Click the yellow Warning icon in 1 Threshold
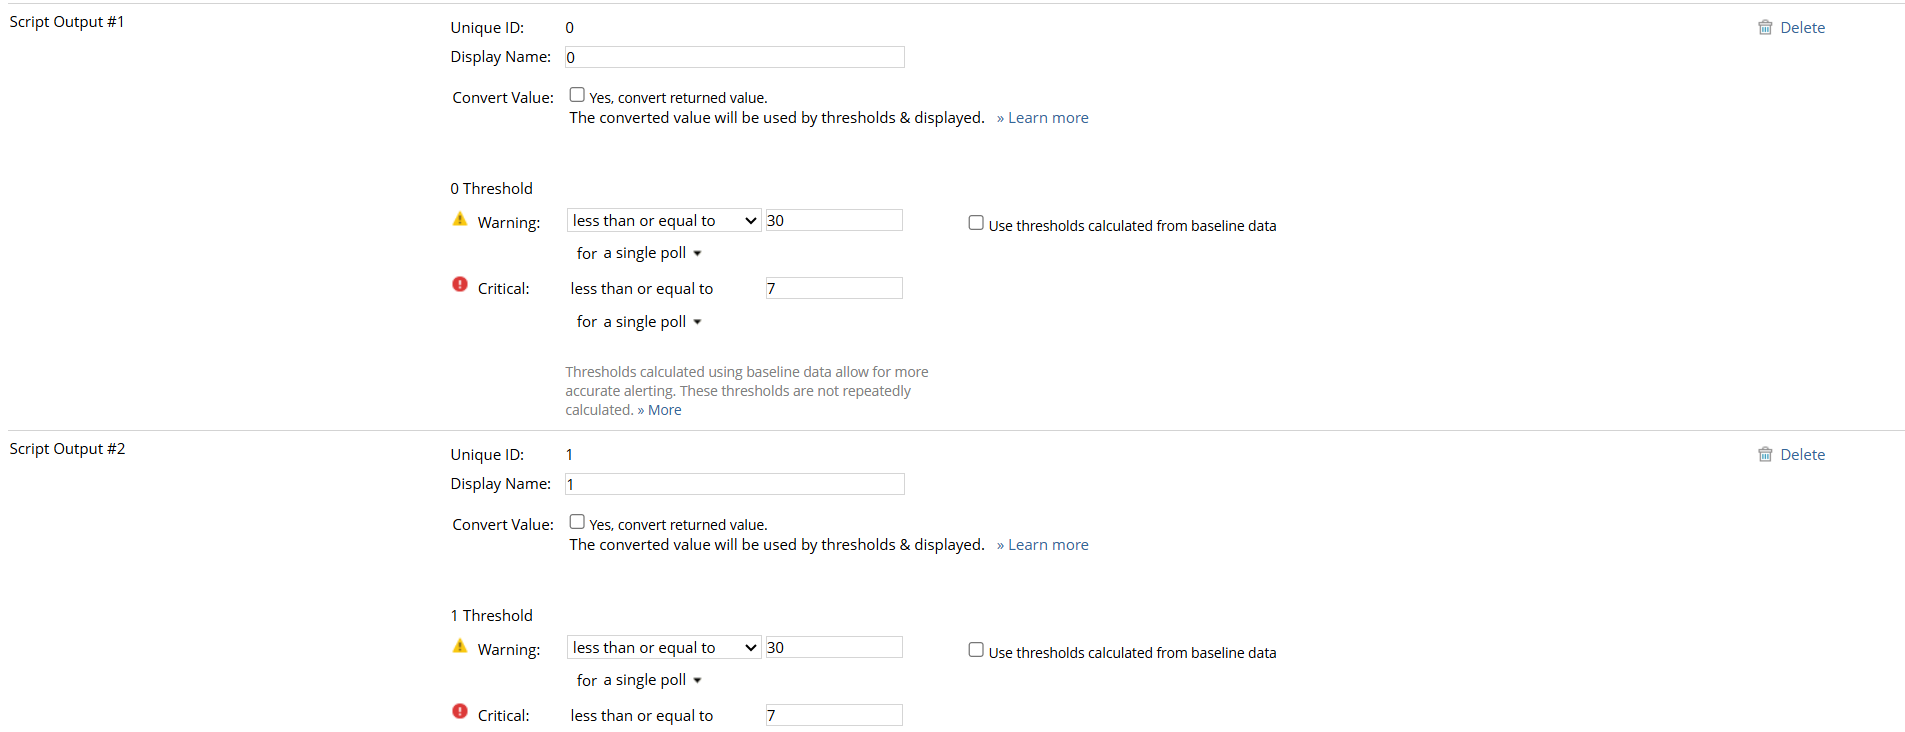This screenshot has height=732, width=1905. 460,646
